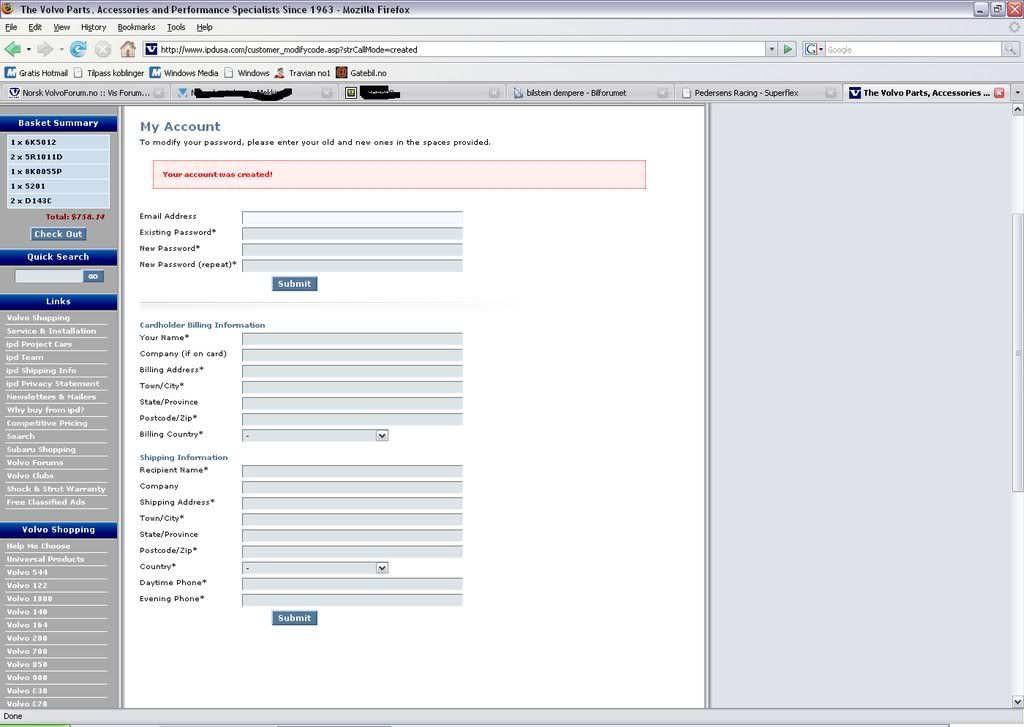Click the Volvo 850 sidebar link
This screenshot has height=727, width=1024.
(27, 664)
